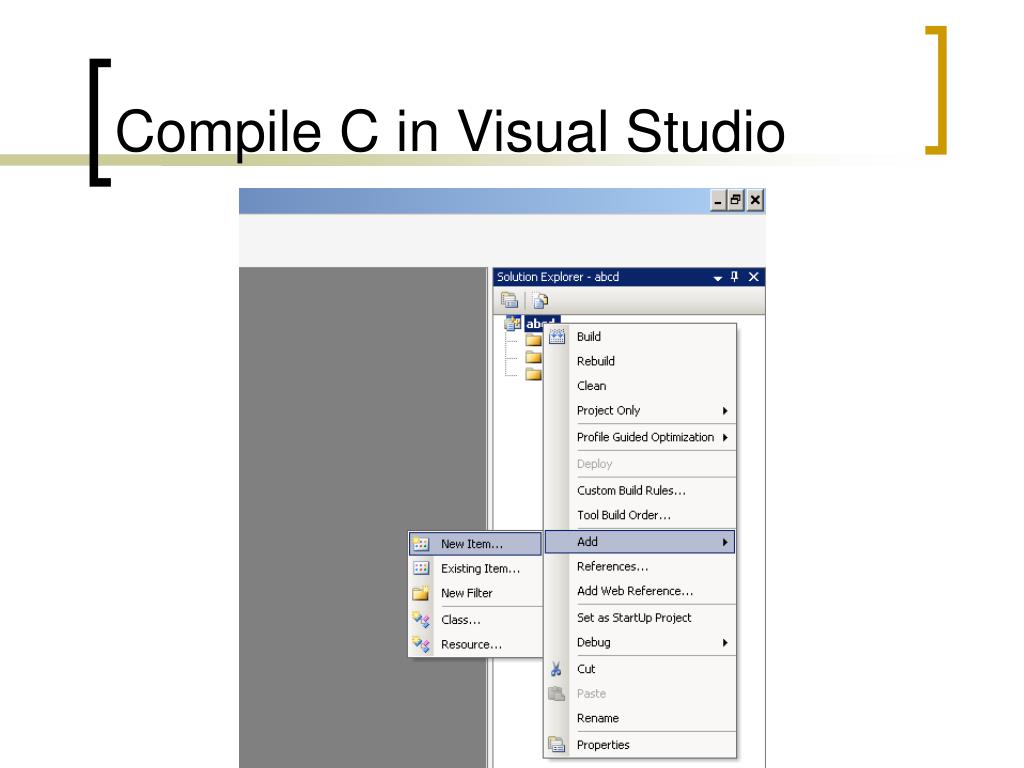Click the New Filter folder icon
This screenshot has width=1024, height=768.
click(x=421, y=593)
